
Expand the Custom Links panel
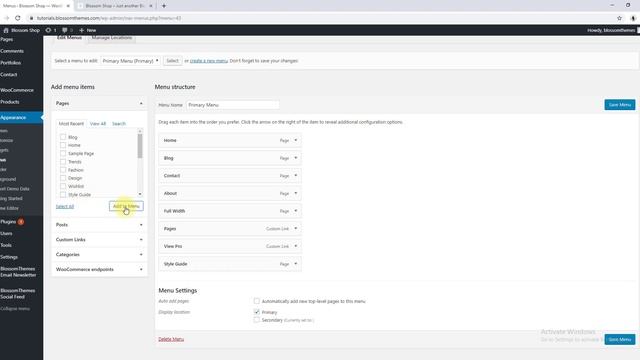tap(141, 240)
